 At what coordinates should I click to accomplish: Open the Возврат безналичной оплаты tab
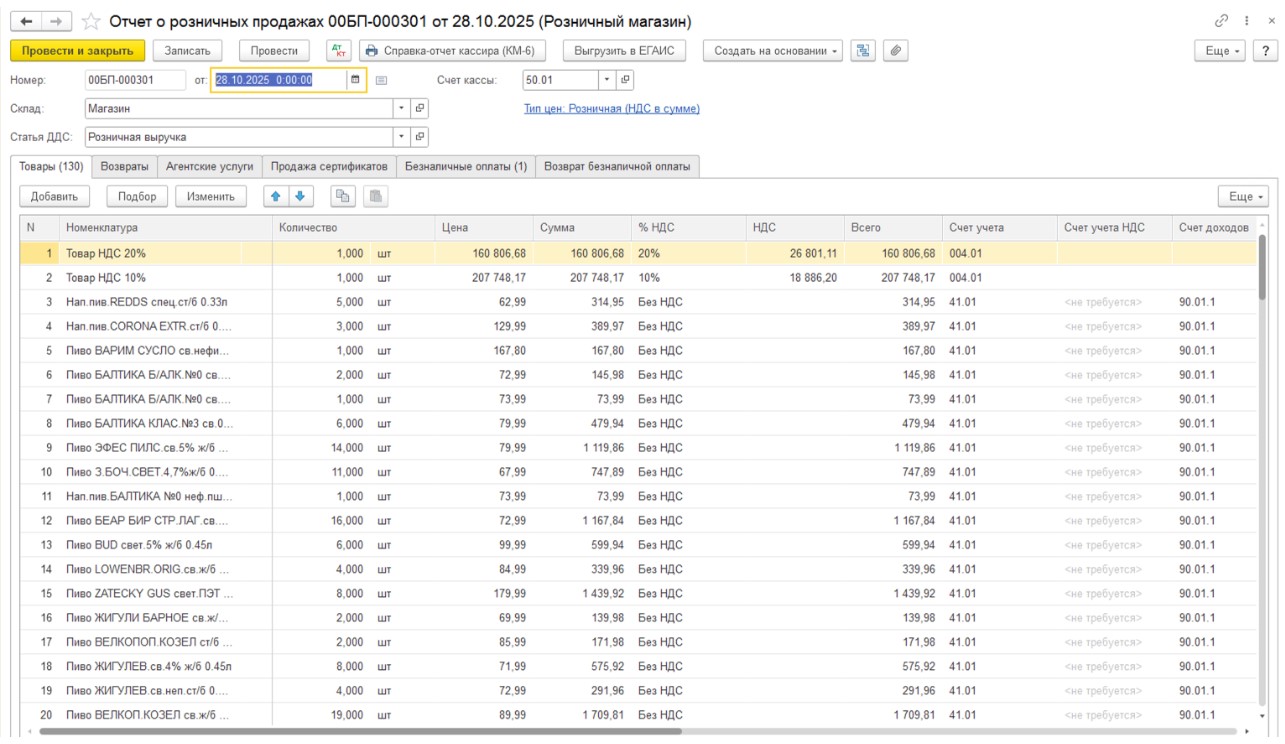pyautogui.click(x=617, y=167)
